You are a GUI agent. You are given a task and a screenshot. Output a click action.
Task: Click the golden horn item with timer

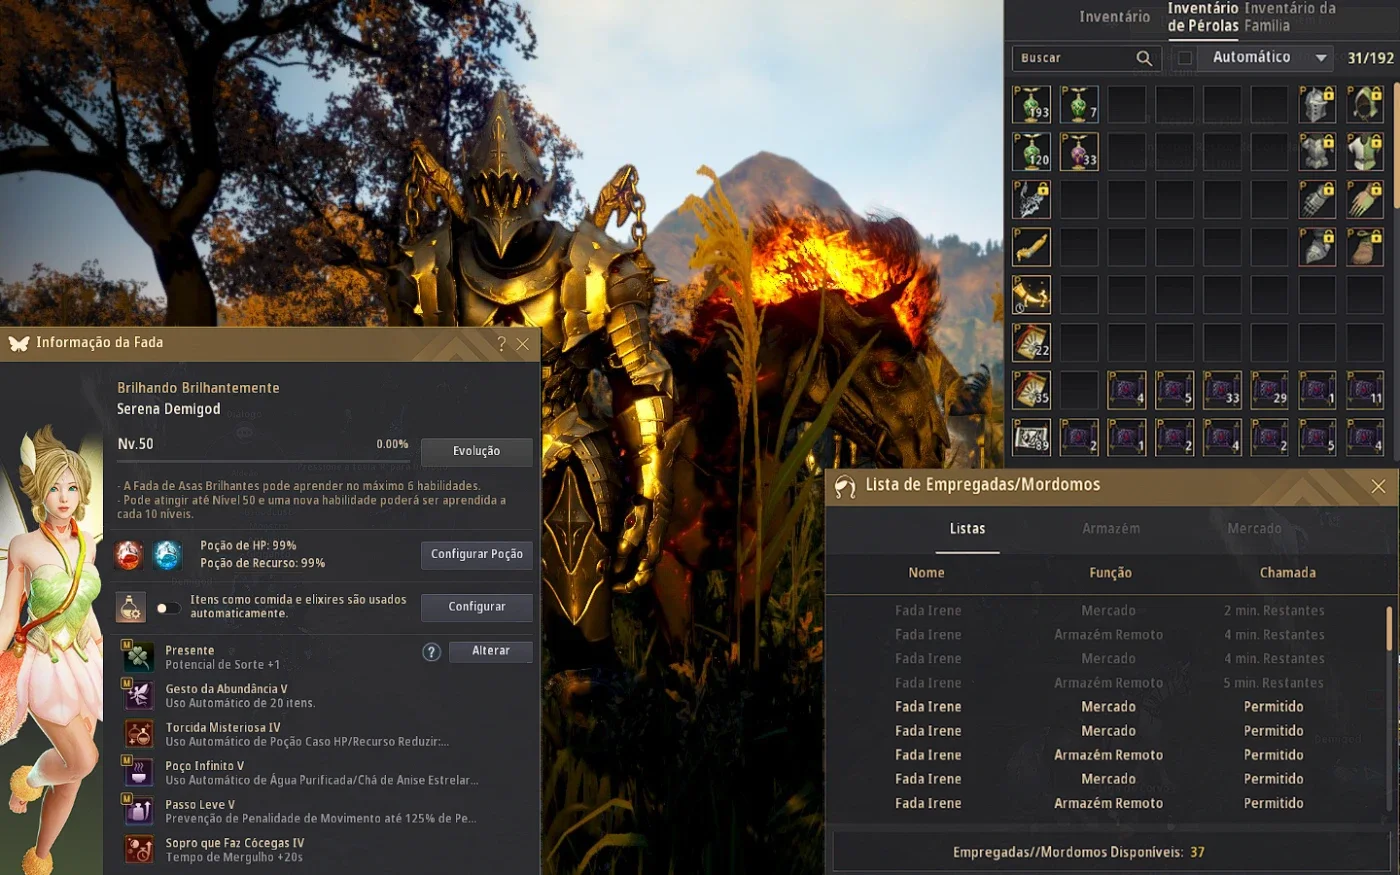1031,295
